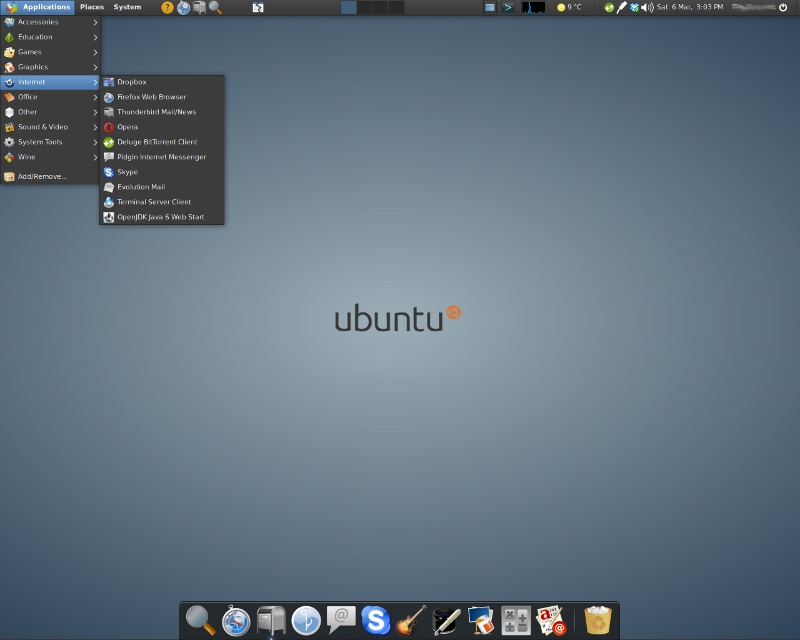This screenshot has height=640, width=800.
Task: Open the @ chat bubble dock icon
Action: pyautogui.click(x=341, y=620)
